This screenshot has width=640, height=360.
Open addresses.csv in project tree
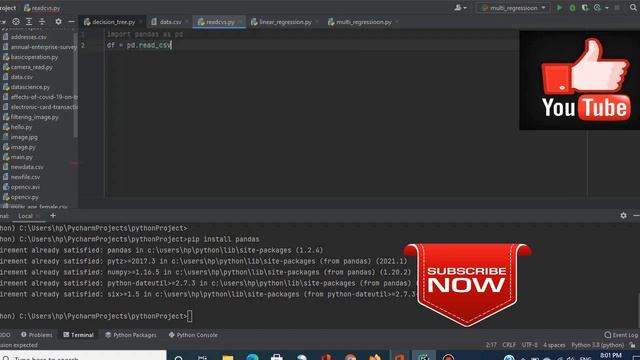coord(29,37)
